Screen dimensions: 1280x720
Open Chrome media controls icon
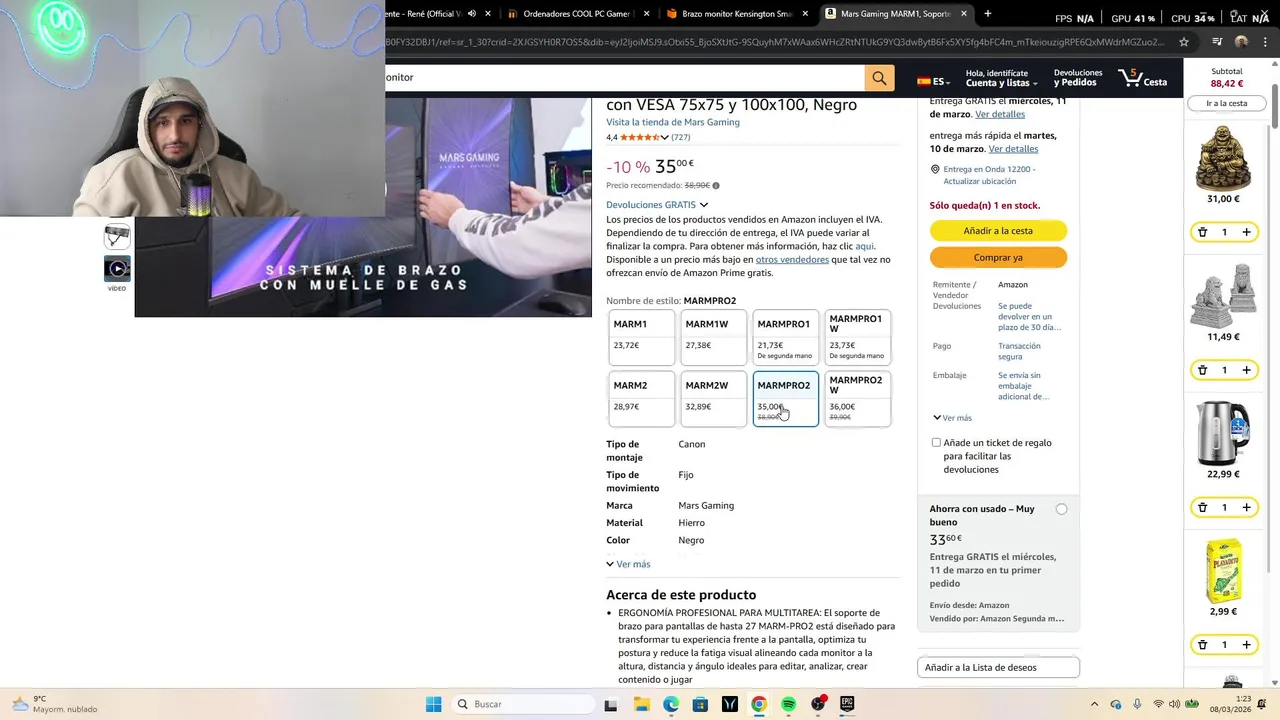(x=1217, y=42)
